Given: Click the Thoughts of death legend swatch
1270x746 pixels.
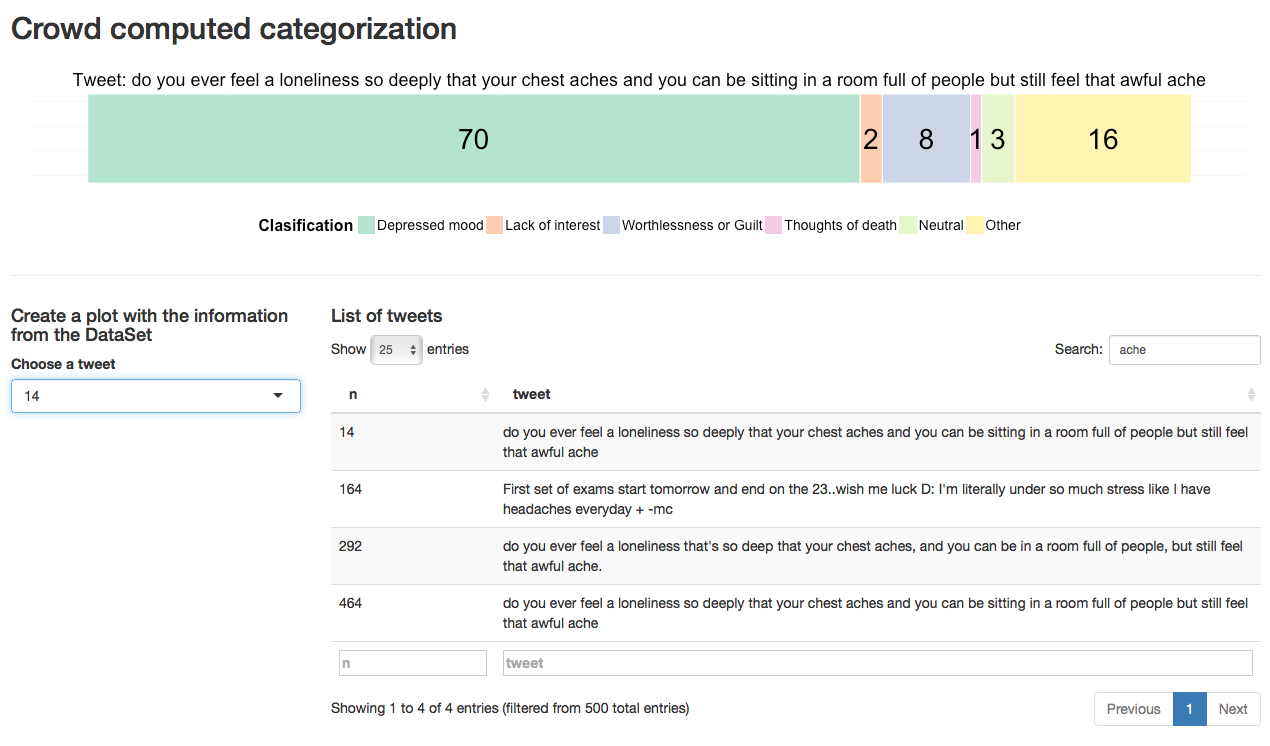Looking at the screenshot, I should [x=773, y=225].
